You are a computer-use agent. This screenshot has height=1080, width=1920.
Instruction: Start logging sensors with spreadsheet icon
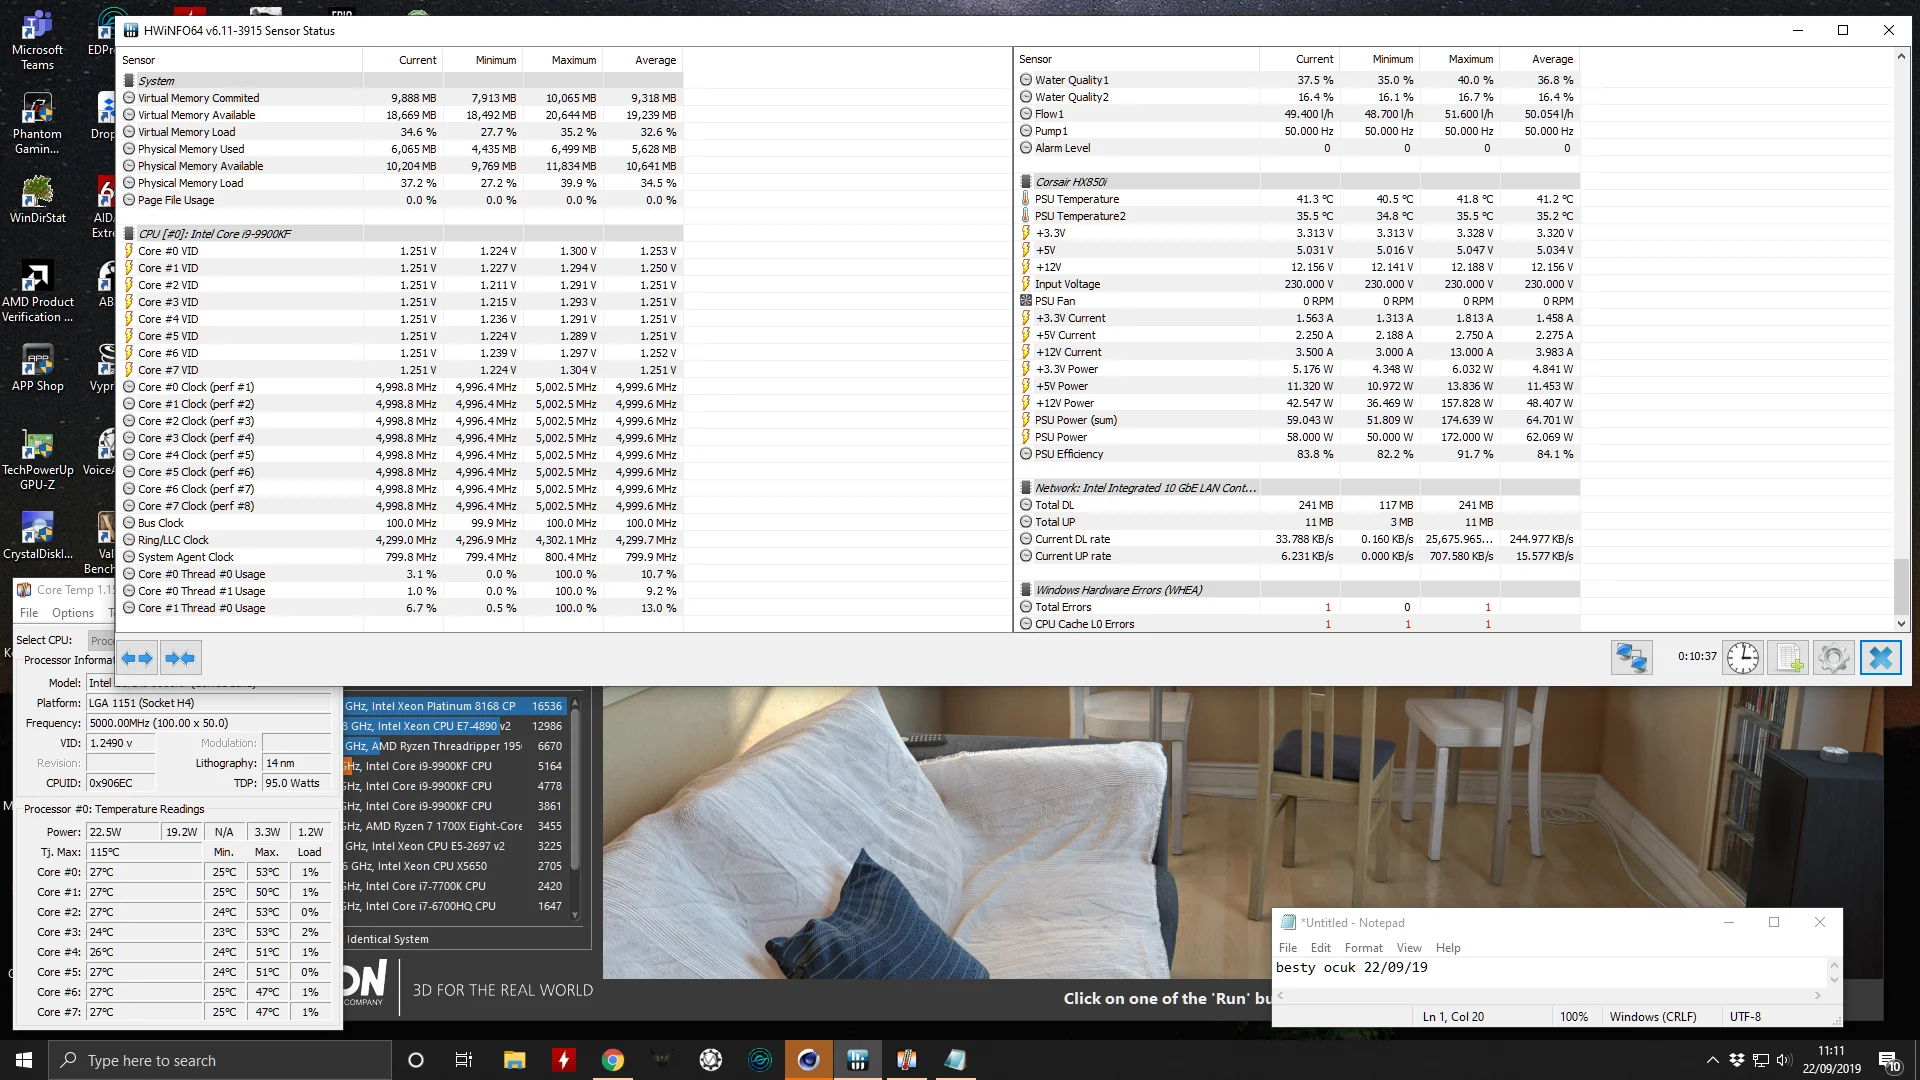(x=1788, y=658)
